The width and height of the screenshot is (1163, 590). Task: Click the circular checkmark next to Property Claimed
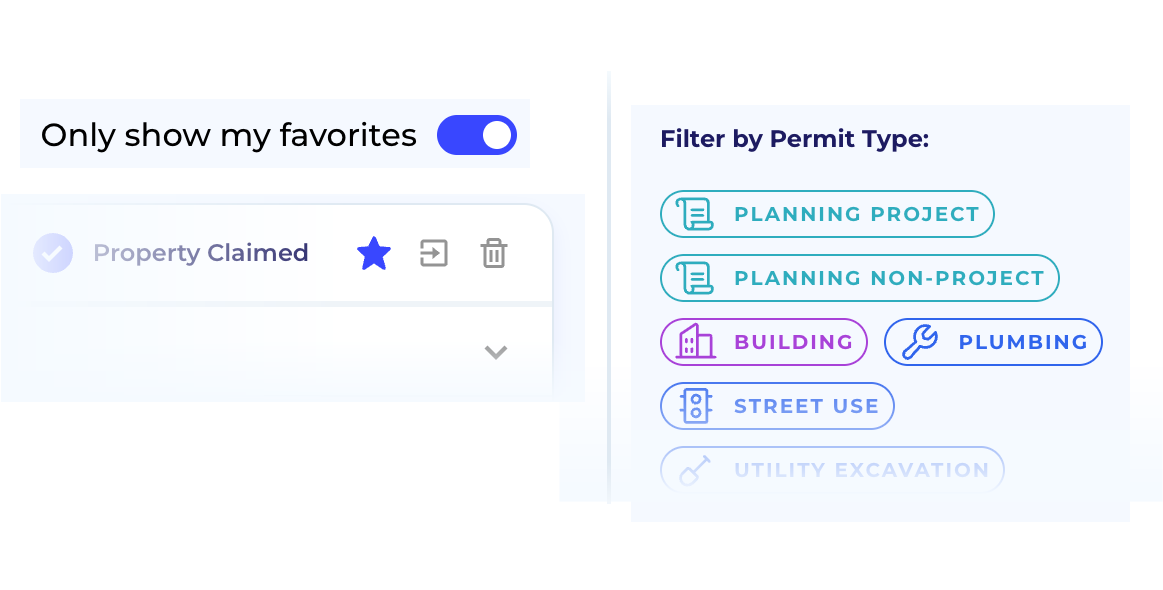coord(53,253)
